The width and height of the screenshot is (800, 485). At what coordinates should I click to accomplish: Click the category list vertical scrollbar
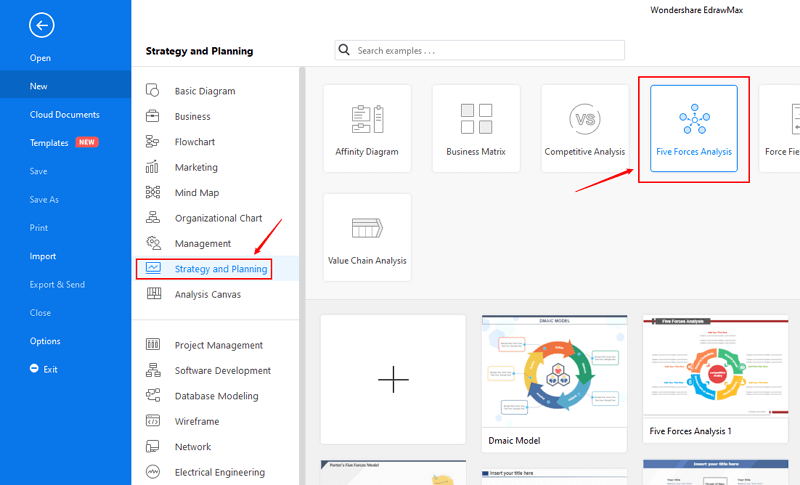(x=302, y=275)
